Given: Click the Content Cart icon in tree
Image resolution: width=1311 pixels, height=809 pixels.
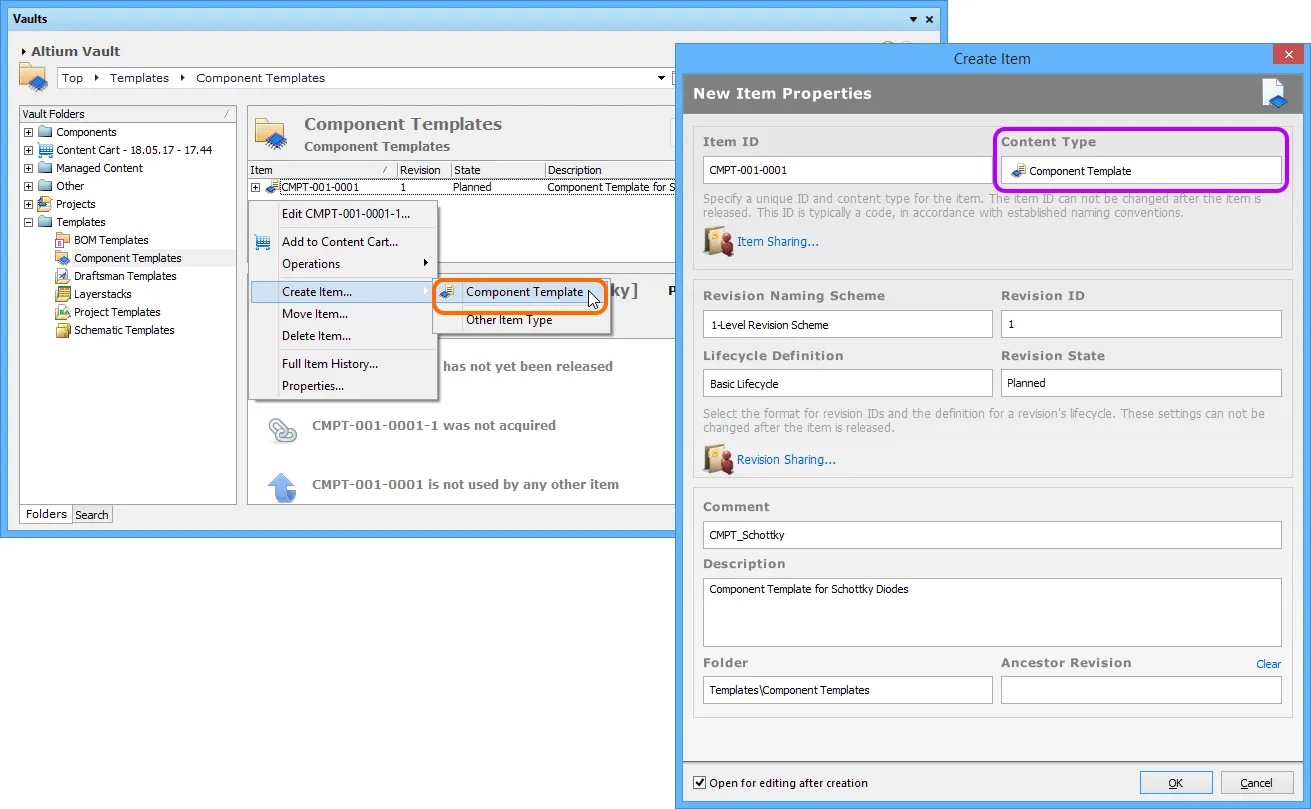Looking at the screenshot, I should pyautogui.click(x=45, y=150).
